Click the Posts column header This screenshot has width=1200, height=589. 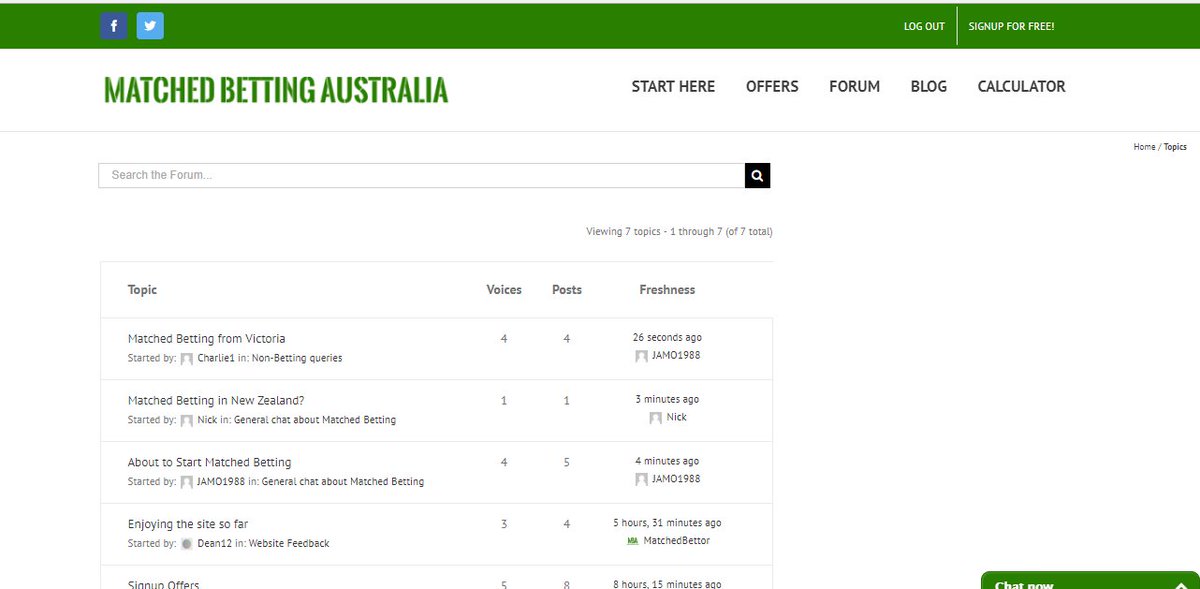pyautogui.click(x=567, y=290)
